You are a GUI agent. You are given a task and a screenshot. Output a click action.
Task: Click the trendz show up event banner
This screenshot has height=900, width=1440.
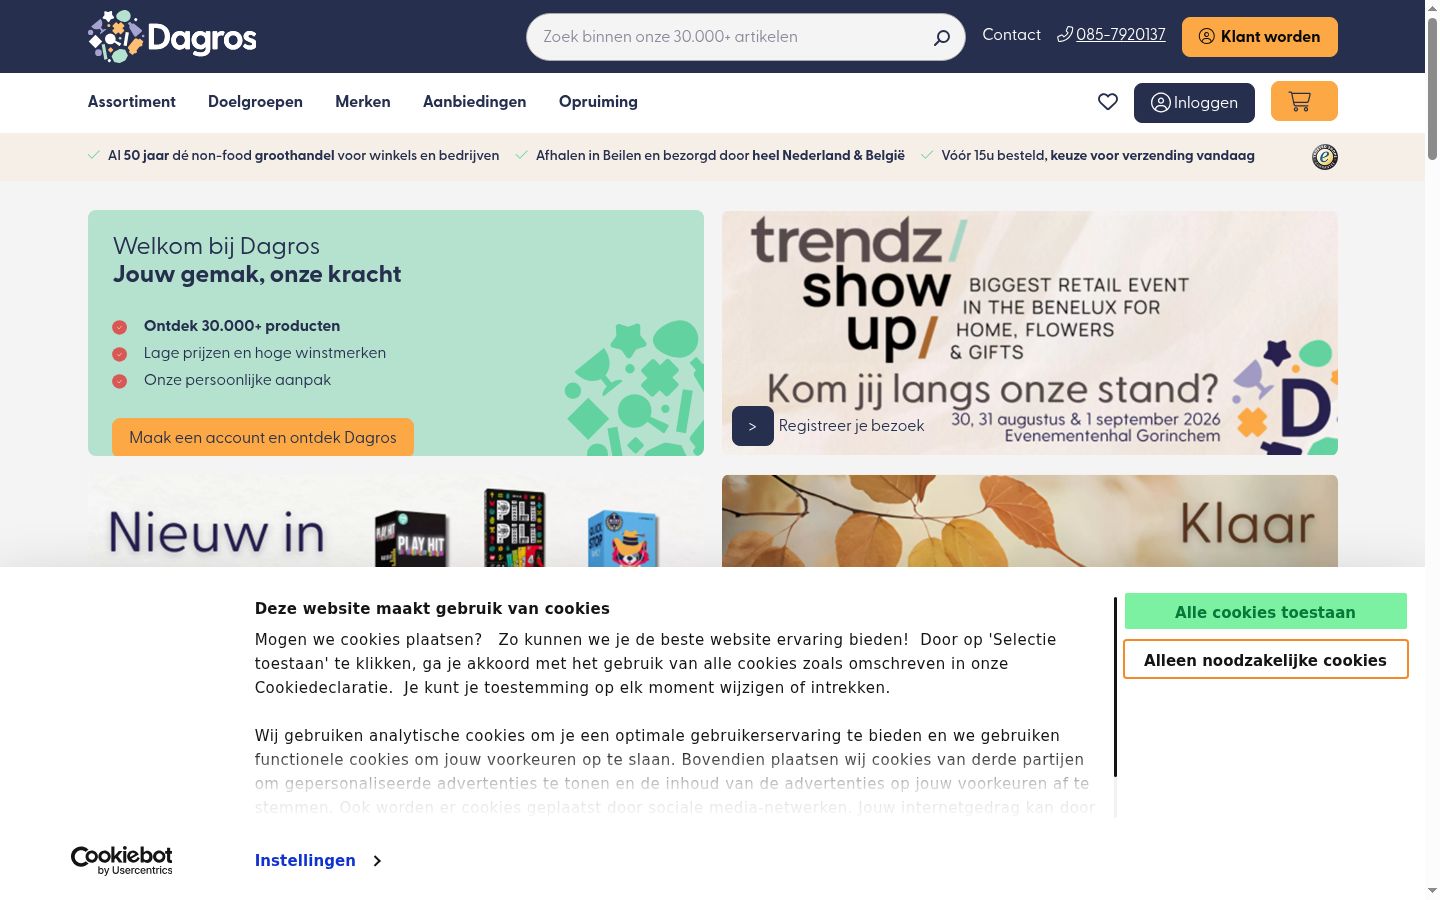click(x=1030, y=333)
